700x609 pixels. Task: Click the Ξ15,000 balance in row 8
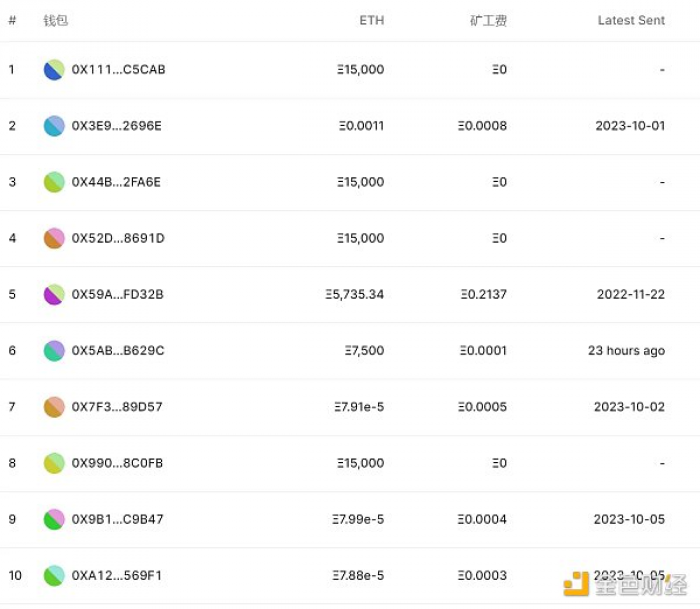360,463
